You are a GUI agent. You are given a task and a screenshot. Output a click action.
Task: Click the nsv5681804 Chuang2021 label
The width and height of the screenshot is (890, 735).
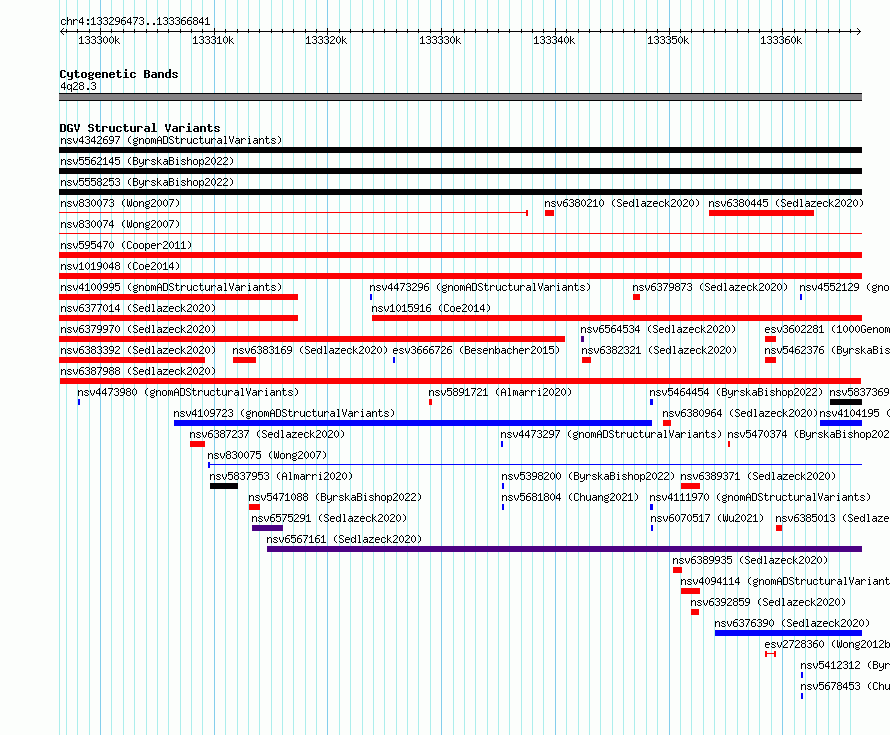pos(570,497)
